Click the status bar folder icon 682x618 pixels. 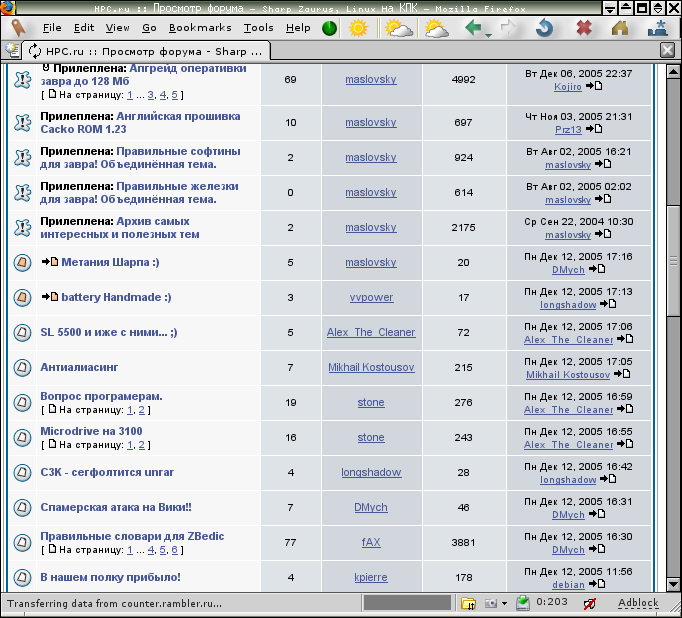click(468, 603)
